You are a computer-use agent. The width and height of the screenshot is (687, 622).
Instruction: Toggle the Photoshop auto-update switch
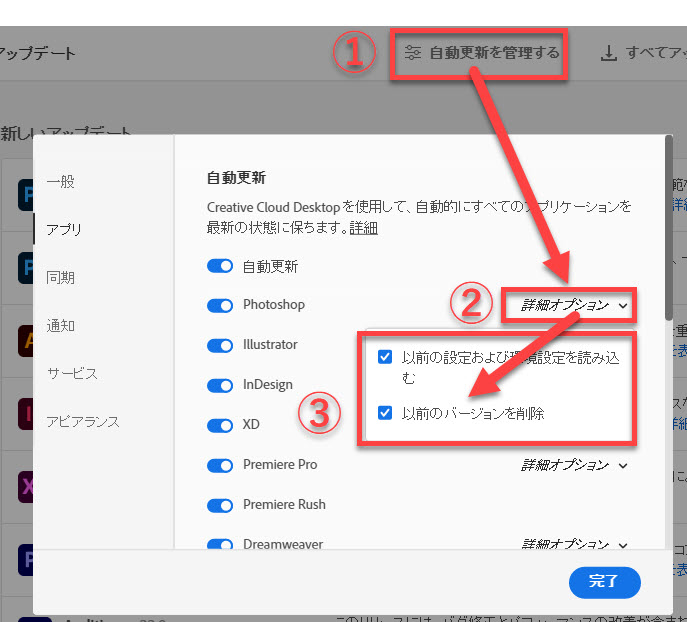(x=220, y=305)
